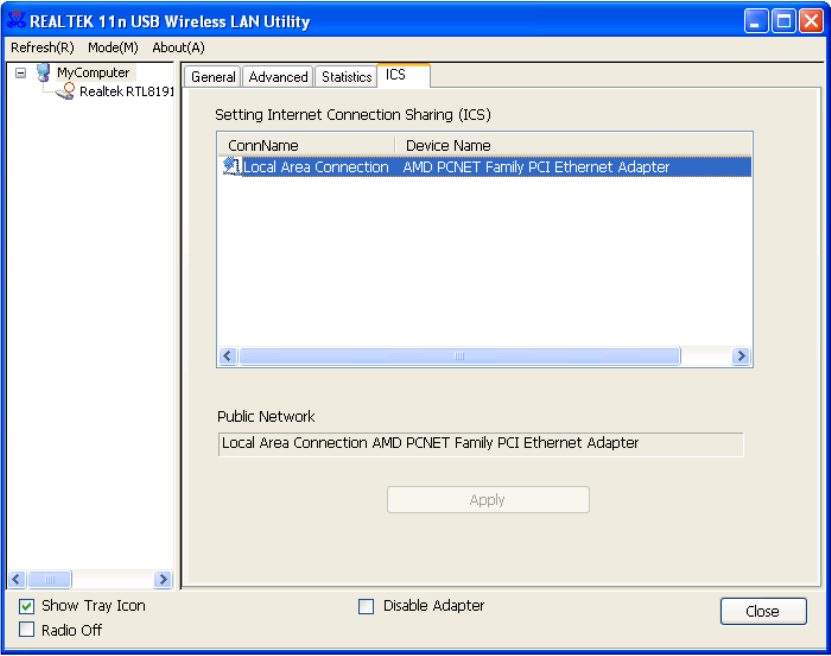The width and height of the screenshot is (831, 656).
Task: Switch to the Advanced tab
Action: pos(278,77)
